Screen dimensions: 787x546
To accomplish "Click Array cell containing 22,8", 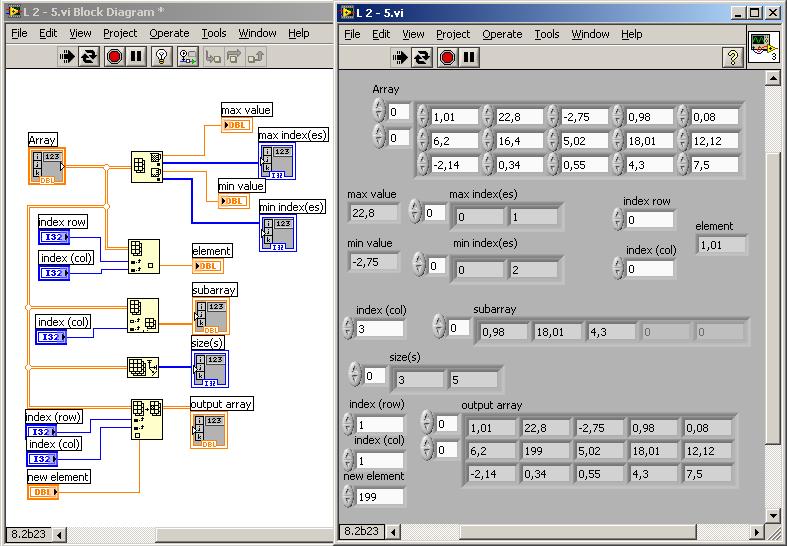I will click(x=520, y=117).
